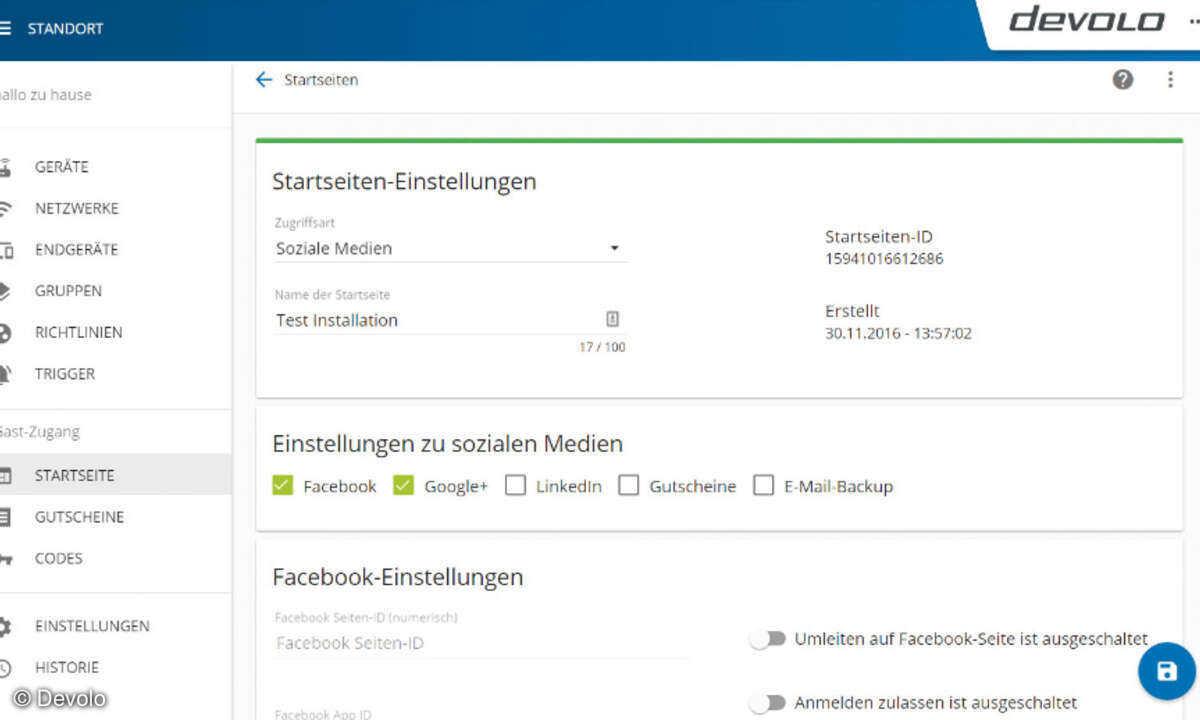Toggle the Anmelden zulassen switch
Image resolution: width=1200 pixels, height=720 pixels.
[x=767, y=703]
